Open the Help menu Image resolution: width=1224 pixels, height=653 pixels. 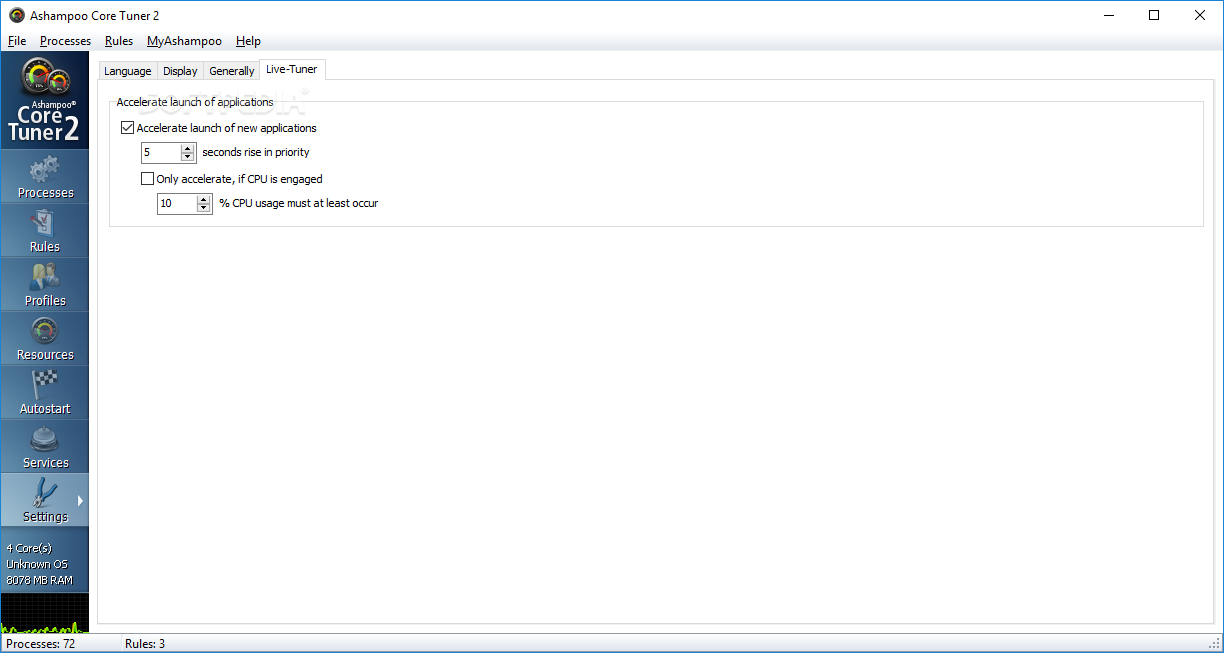point(248,41)
